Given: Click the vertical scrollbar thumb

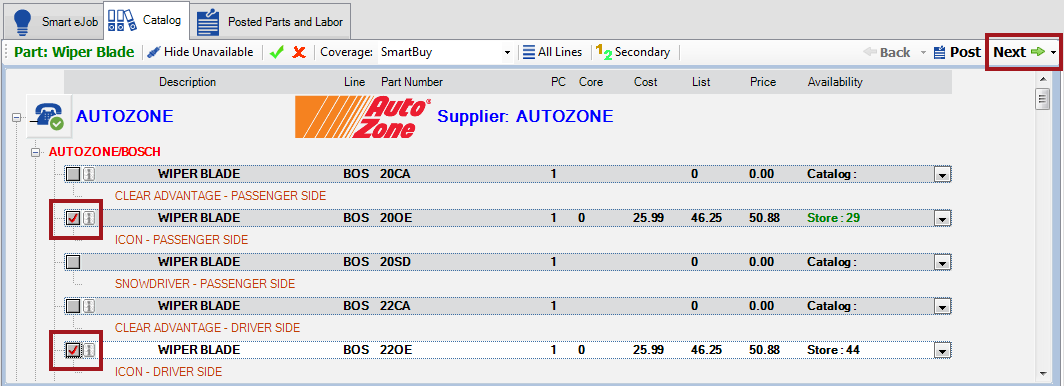Looking at the screenshot, I should click(1043, 99).
